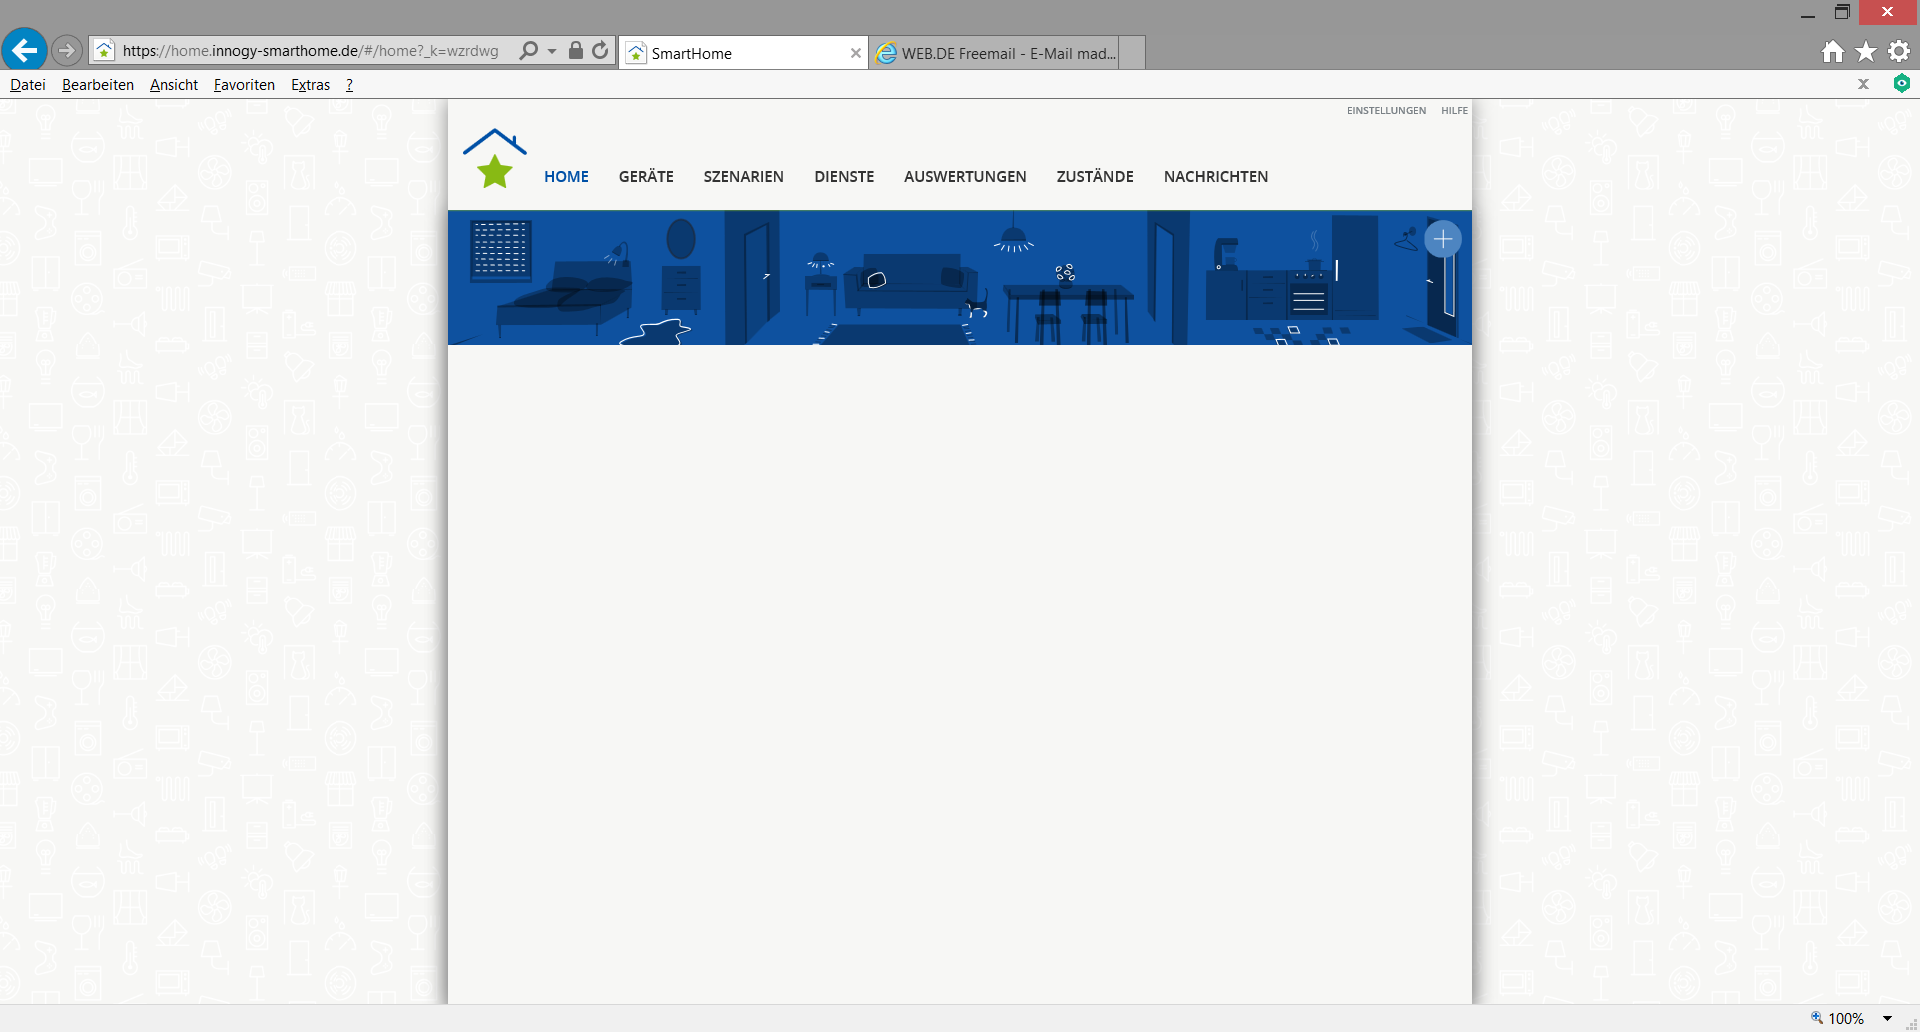Click the search magnifier in address bar
This screenshot has height=1032, width=1920.
point(529,51)
